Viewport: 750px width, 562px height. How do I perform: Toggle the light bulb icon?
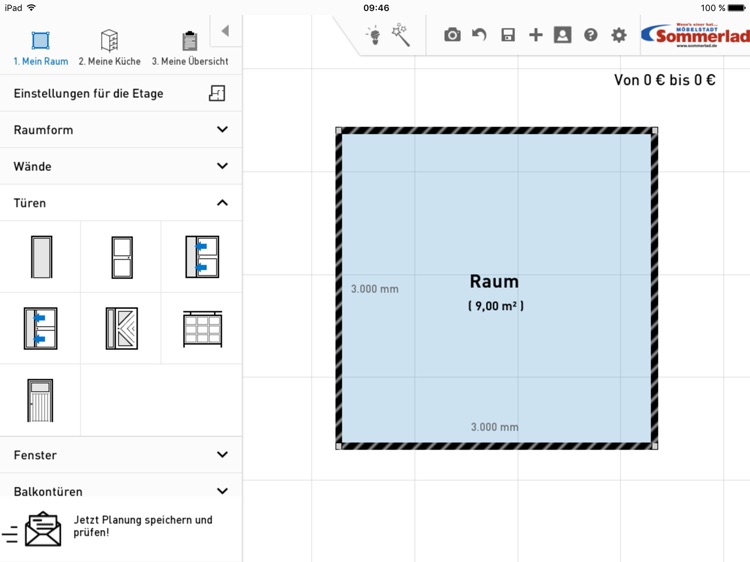(373, 36)
